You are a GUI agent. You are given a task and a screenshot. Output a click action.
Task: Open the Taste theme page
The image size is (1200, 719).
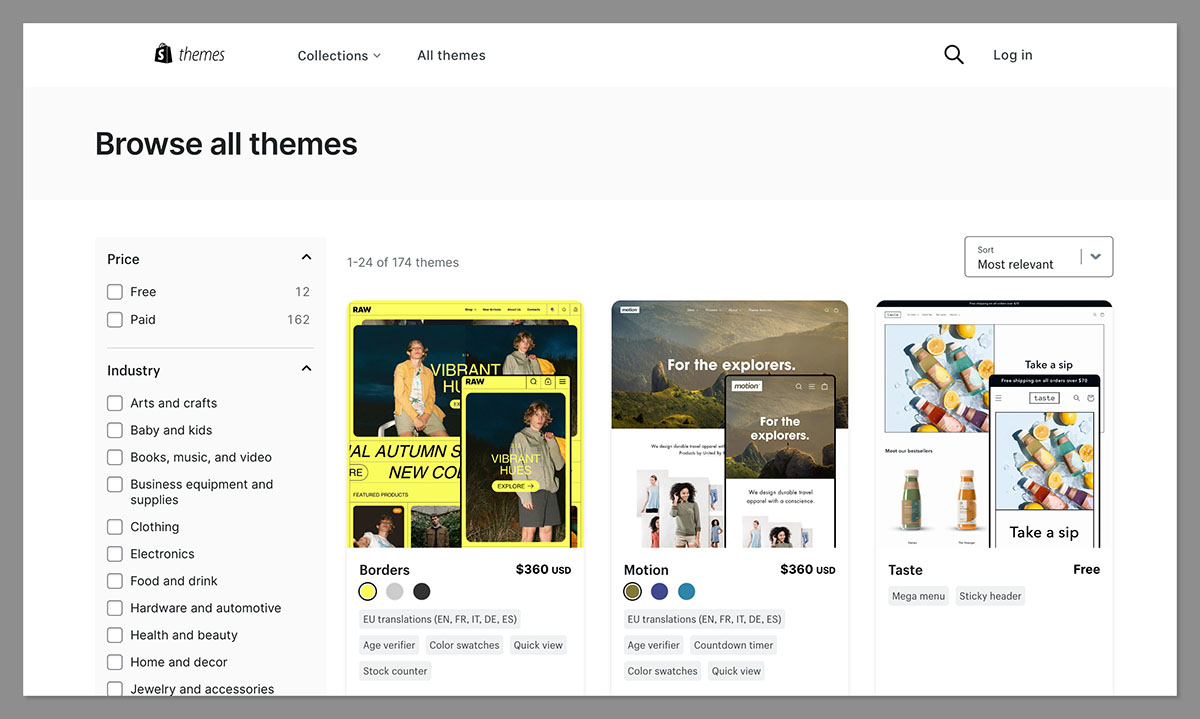click(x=905, y=569)
